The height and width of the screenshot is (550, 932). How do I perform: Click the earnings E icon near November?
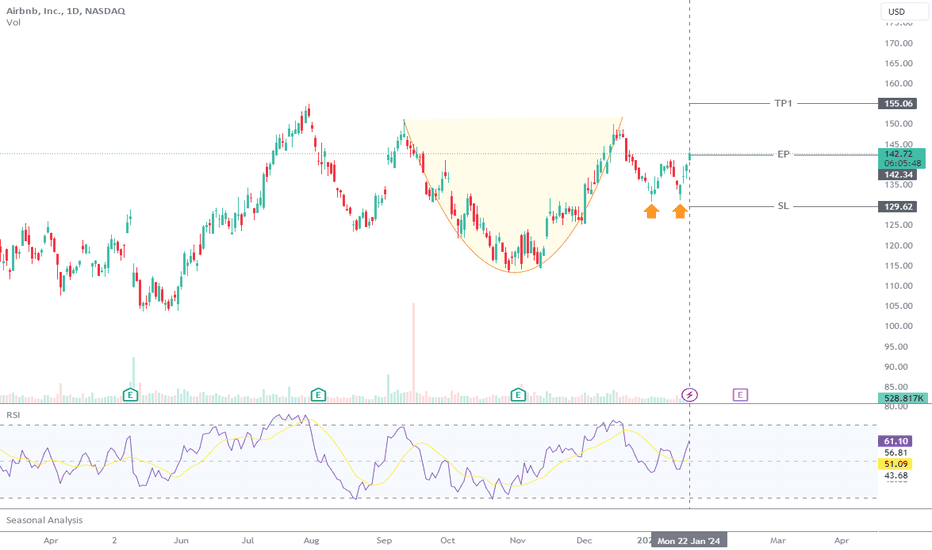coord(518,394)
